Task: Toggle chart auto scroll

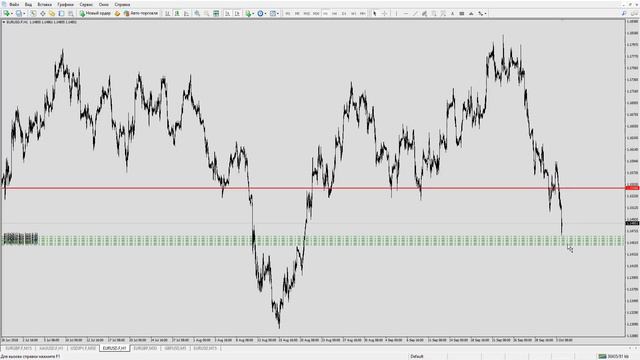Action: tap(227, 13)
